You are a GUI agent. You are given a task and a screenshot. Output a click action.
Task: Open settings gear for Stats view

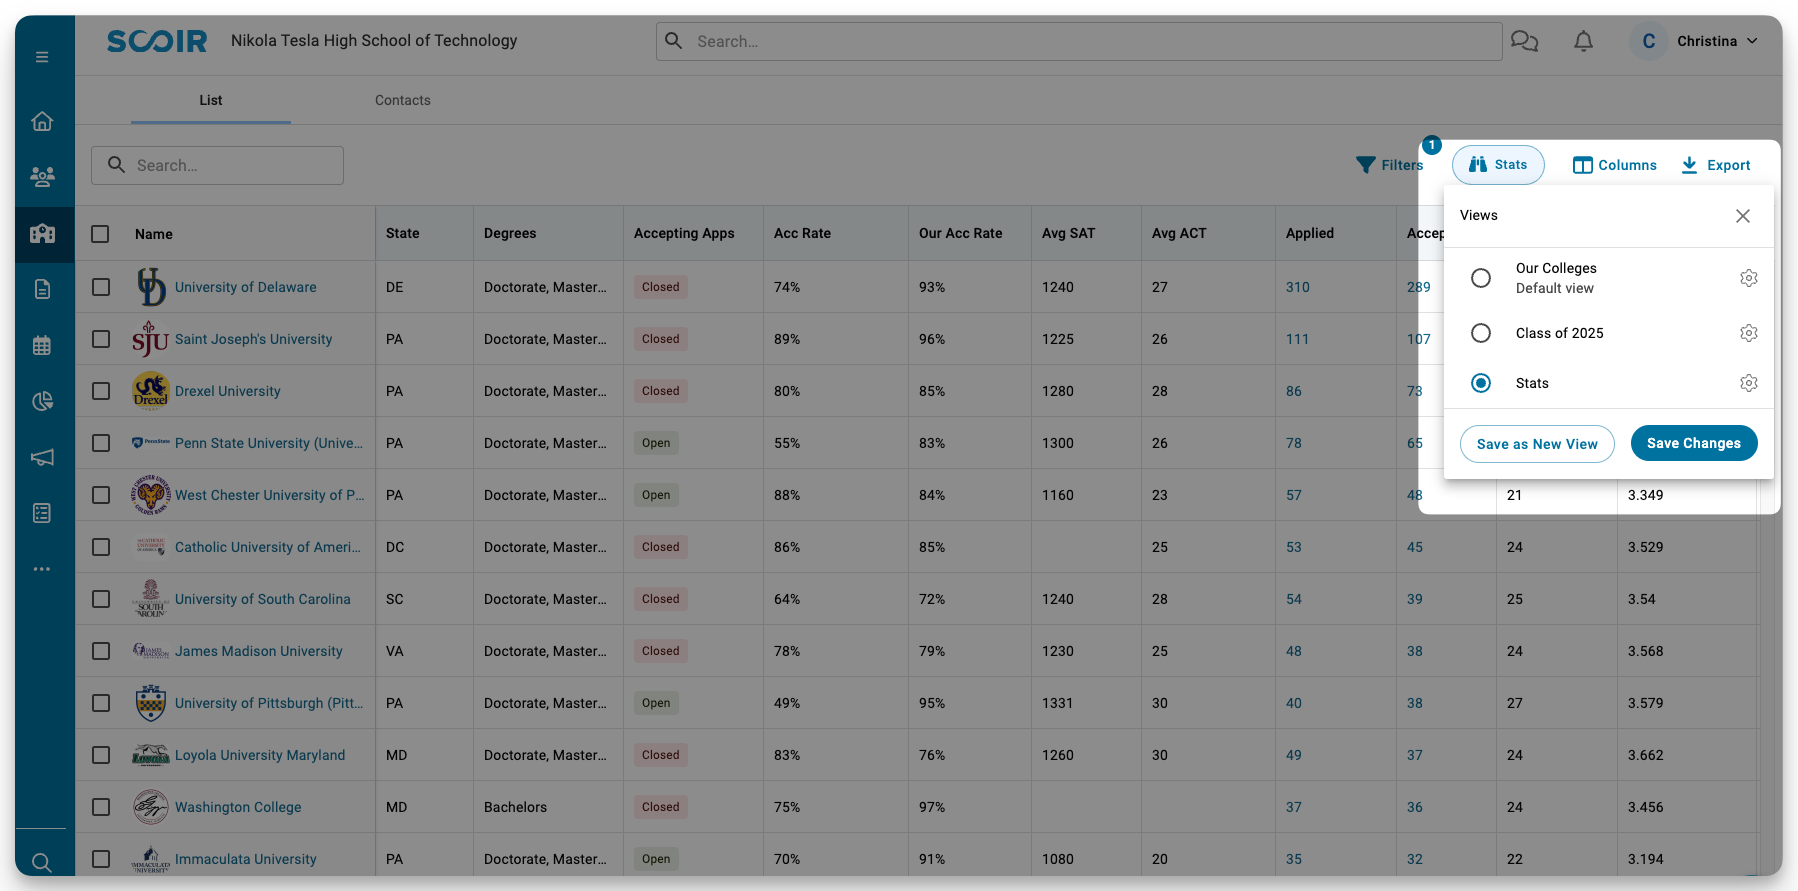(1748, 383)
